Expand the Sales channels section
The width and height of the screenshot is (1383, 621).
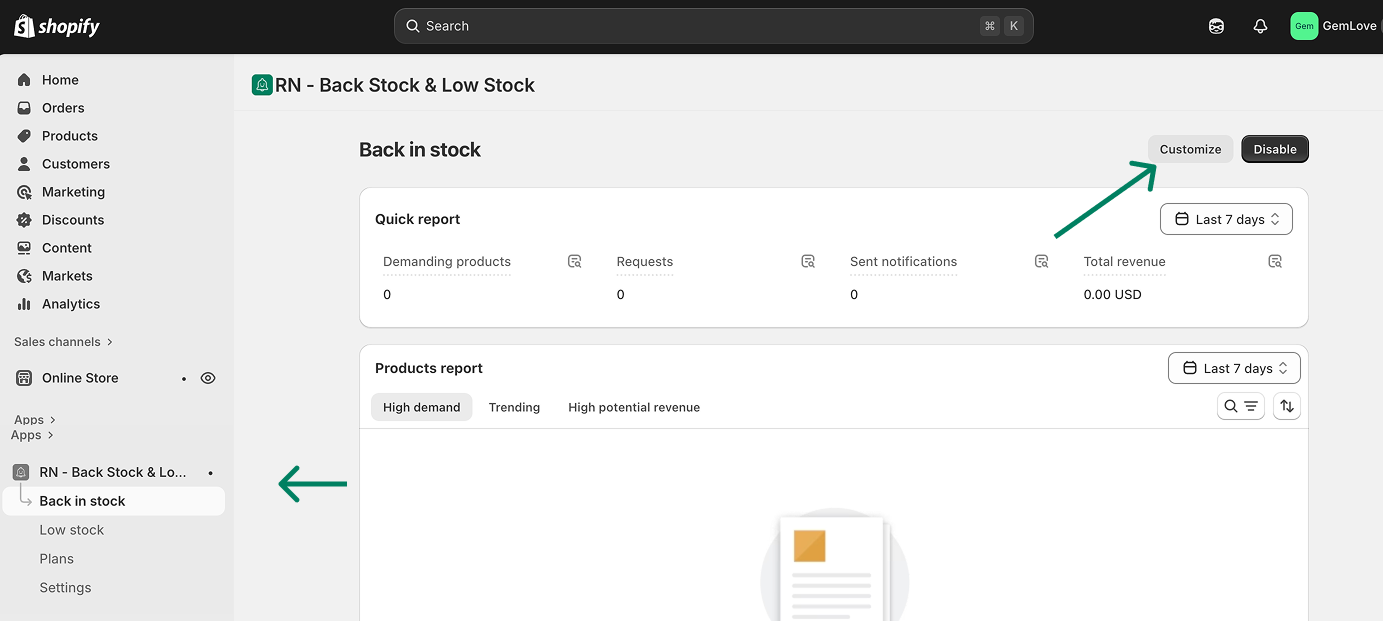coord(63,342)
